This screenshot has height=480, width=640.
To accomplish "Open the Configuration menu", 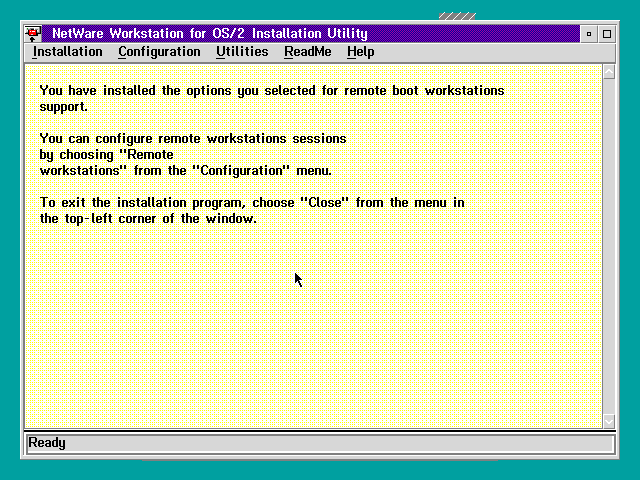I will [x=159, y=52].
